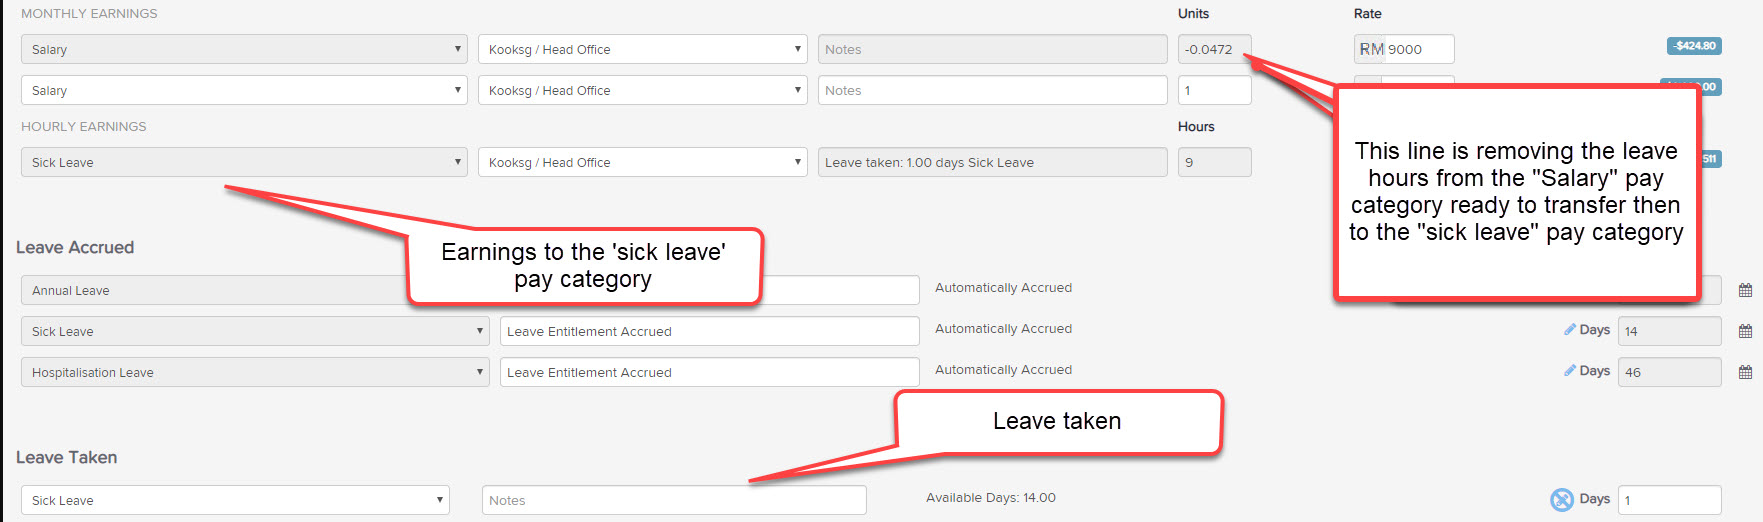
Task: Open Sick Leave dropdown under Leave Accrued
Action: pyautogui.click(x=255, y=331)
